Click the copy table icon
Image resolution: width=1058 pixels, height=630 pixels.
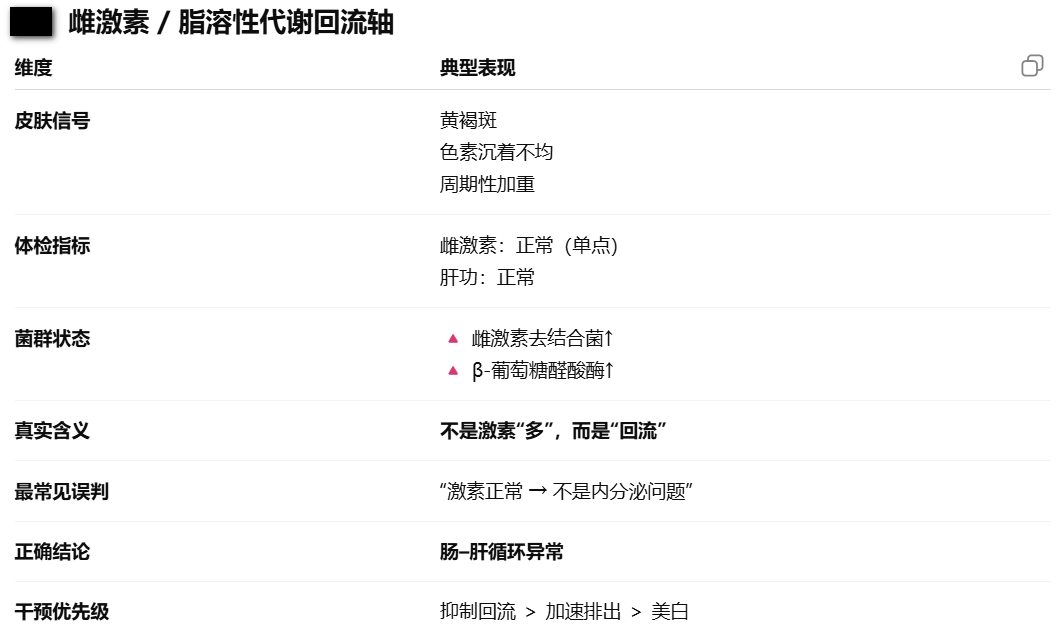(1032, 66)
